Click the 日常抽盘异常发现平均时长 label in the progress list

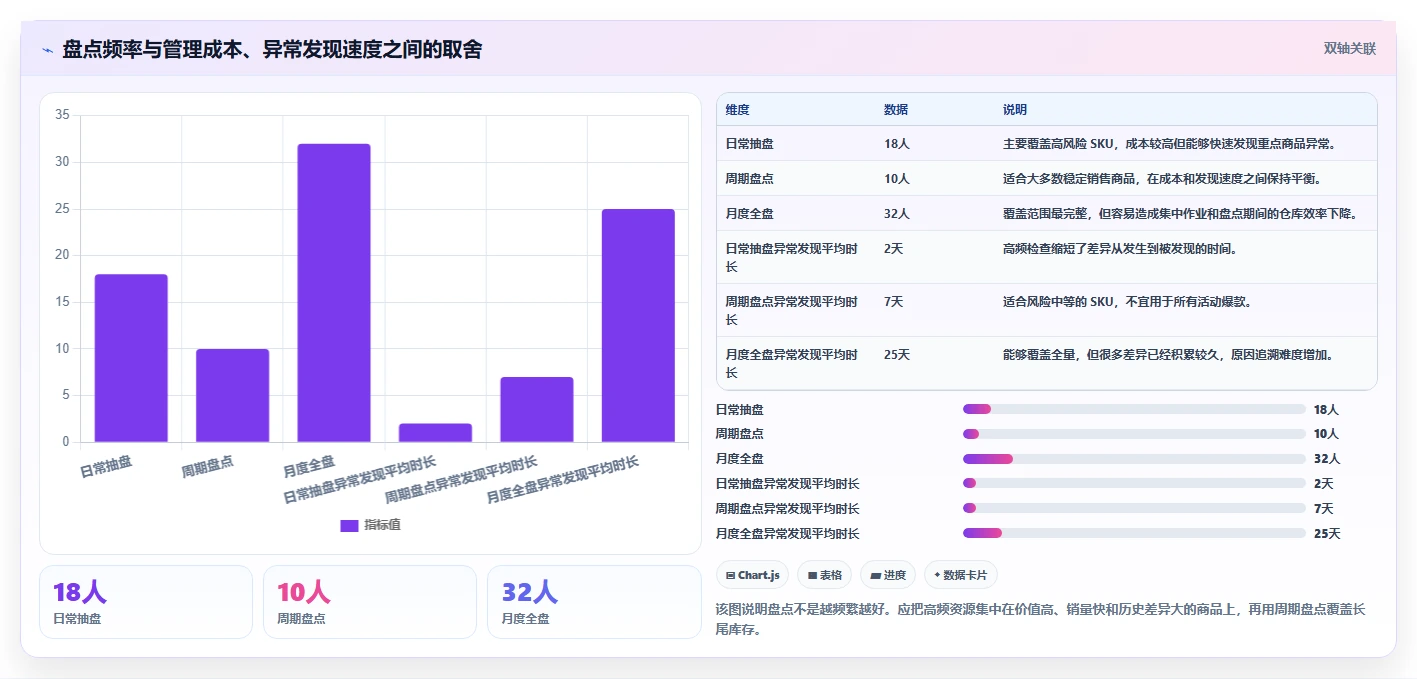787,484
